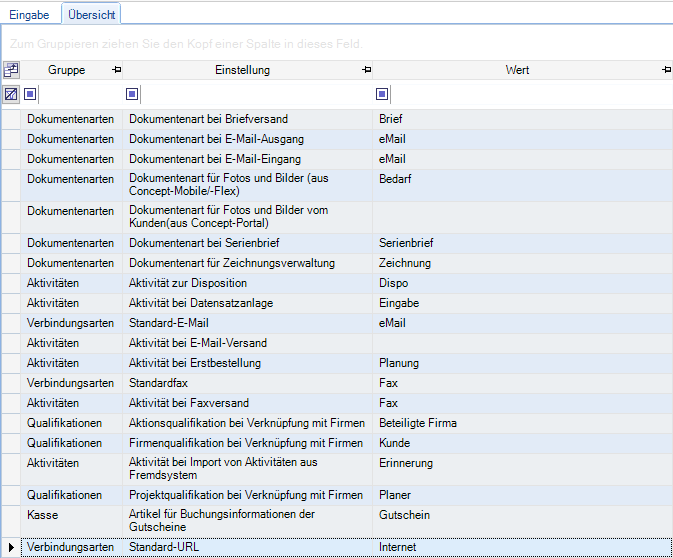This screenshot has width=673, height=558.
Task: Pin the Wert column
Action: coord(666,70)
